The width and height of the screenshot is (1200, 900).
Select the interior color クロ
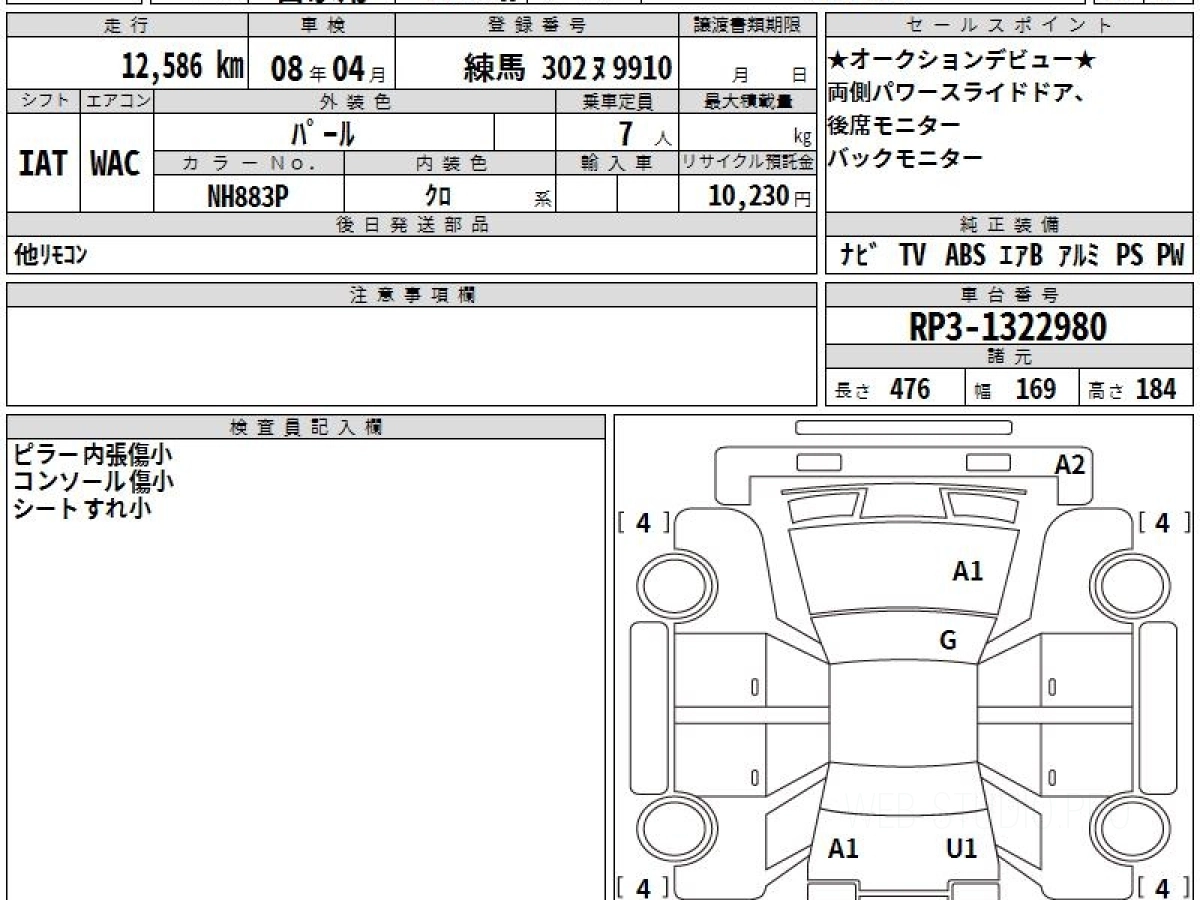click(x=437, y=195)
